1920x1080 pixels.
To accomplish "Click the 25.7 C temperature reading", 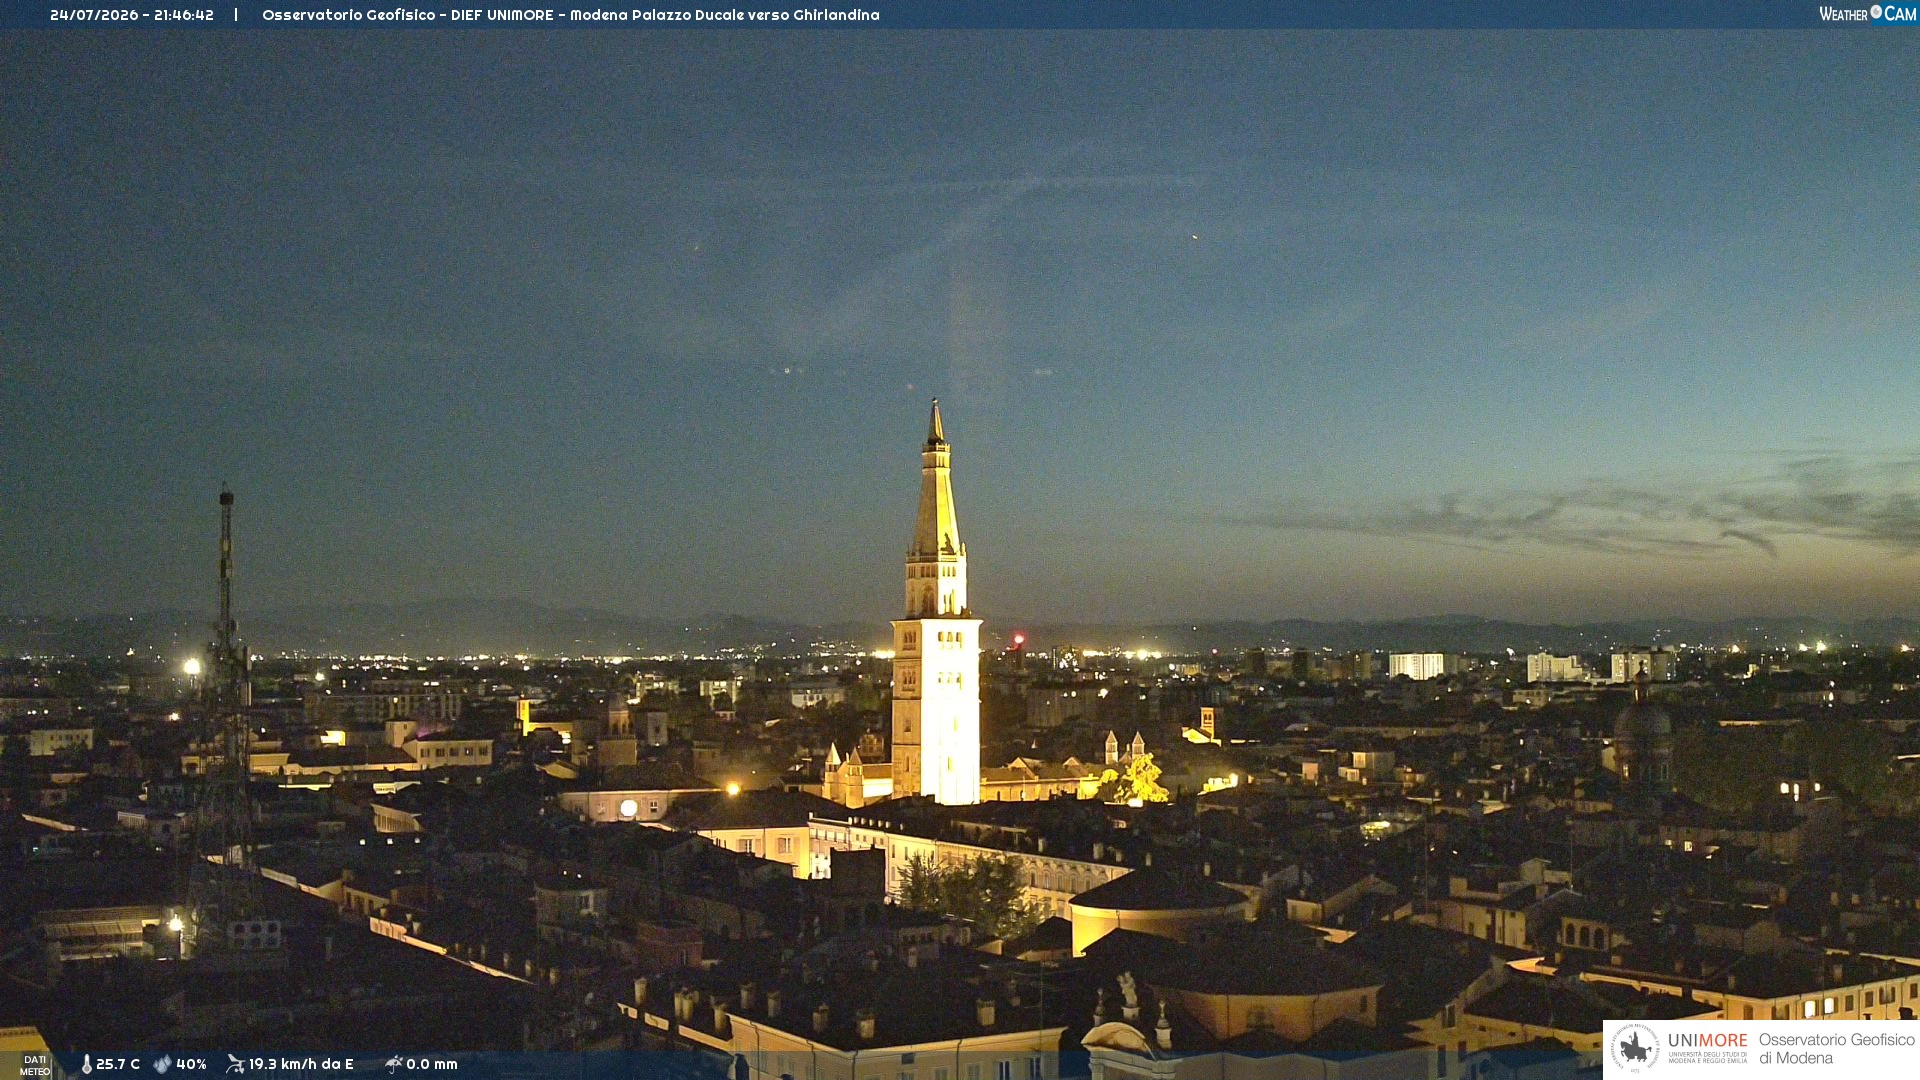I will click(118, 1064).
